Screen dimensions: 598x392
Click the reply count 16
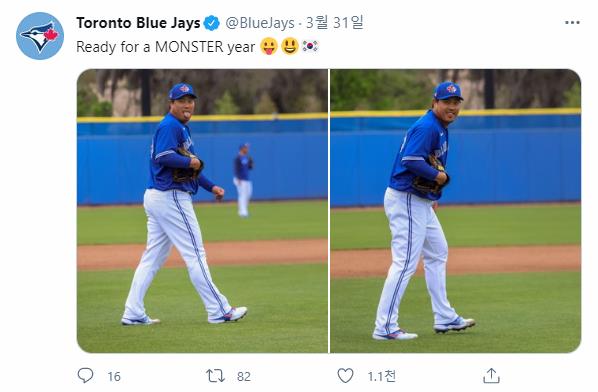pyautogui.click(x=114, y=377)
